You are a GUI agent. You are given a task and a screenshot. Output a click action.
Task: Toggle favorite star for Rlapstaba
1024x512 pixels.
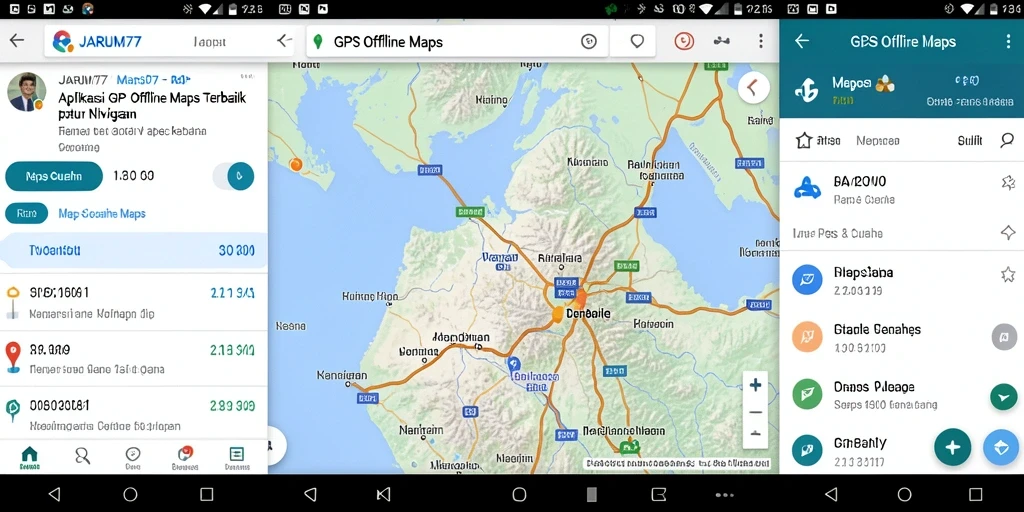coord(1008,274)
